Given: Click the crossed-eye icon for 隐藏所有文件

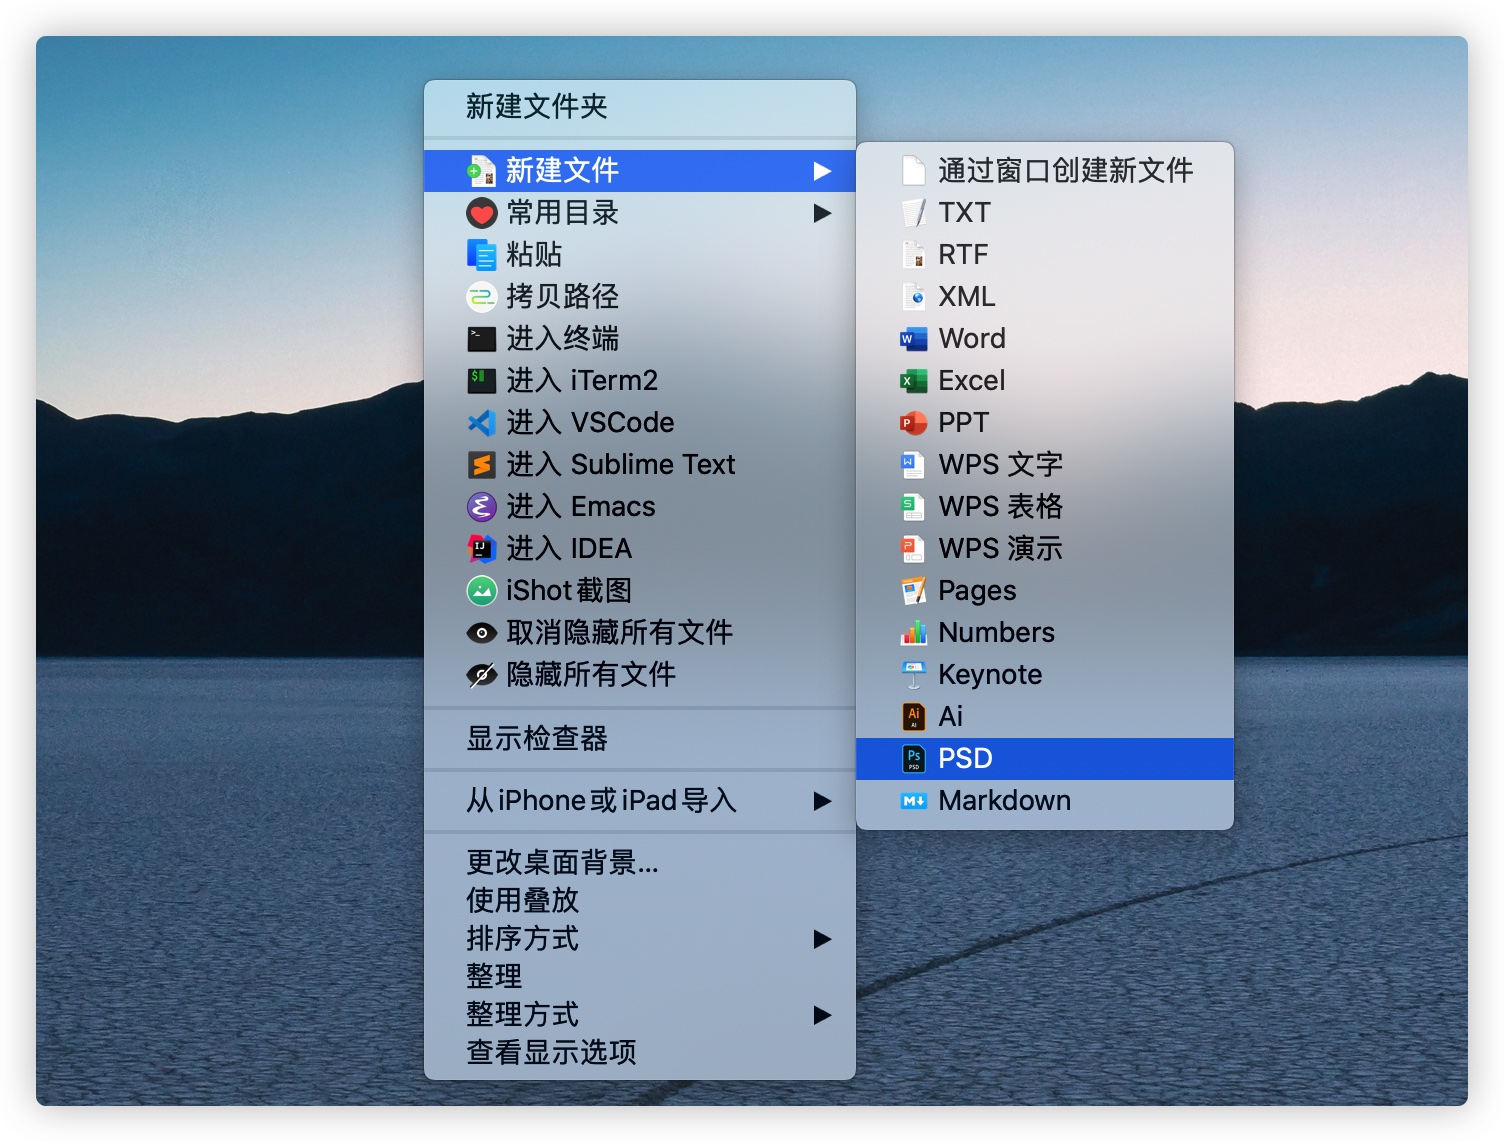Looking at the screenshot, I should click(481, 674).
